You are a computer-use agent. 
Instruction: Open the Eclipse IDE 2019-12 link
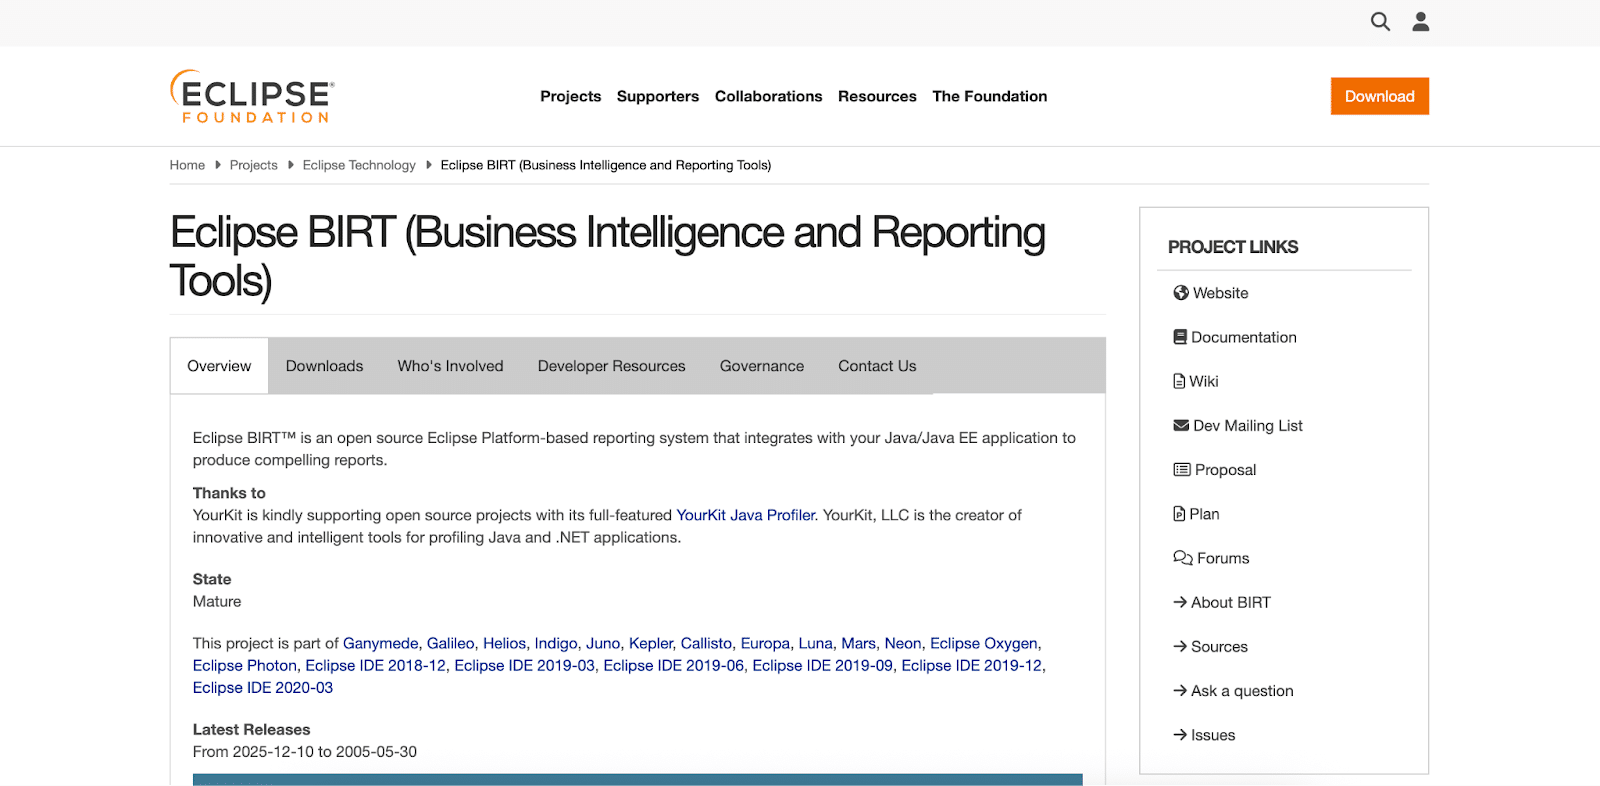point(971,665)
